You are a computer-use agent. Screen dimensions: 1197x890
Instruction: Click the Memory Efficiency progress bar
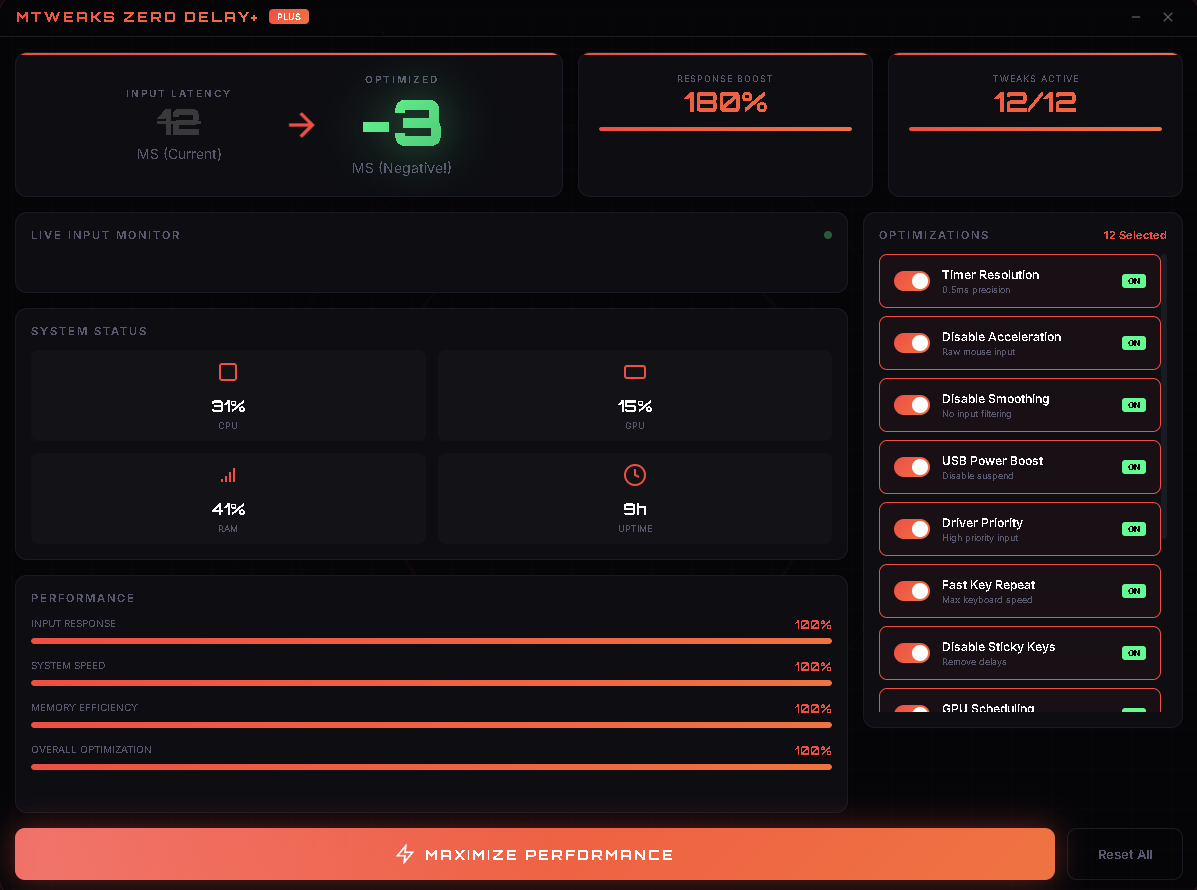click(x=431, y=725)
